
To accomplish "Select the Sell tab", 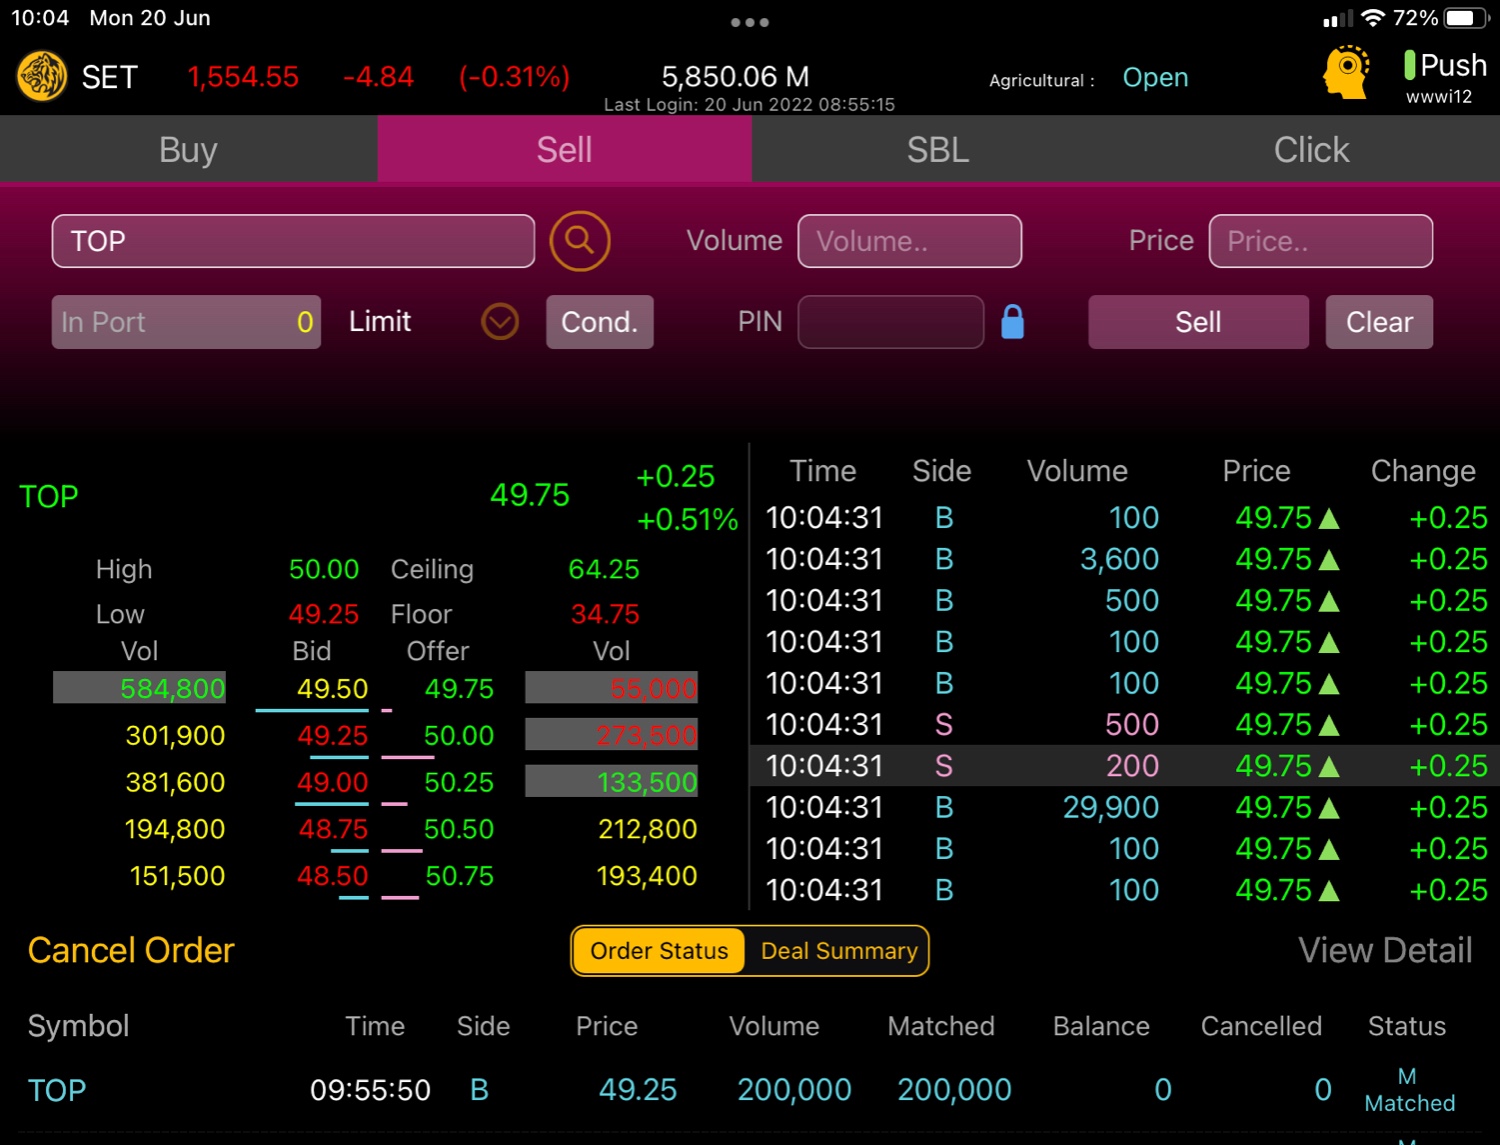I will point(564,149).
